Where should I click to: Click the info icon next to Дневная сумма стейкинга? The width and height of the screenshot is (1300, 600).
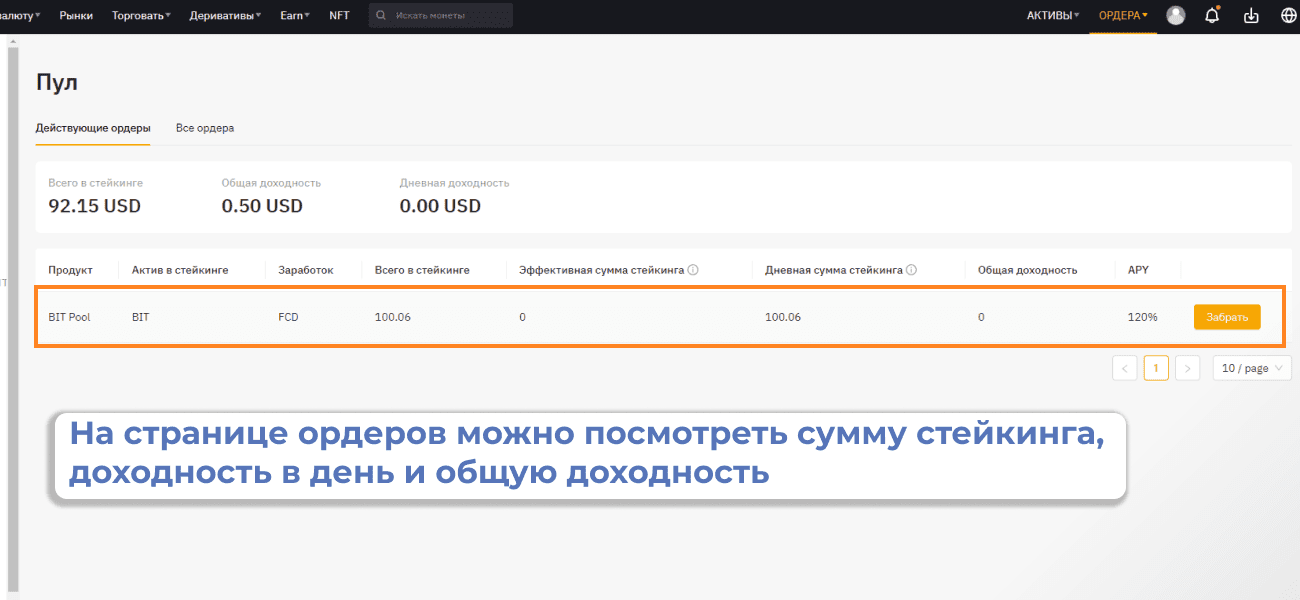[911, 269]
